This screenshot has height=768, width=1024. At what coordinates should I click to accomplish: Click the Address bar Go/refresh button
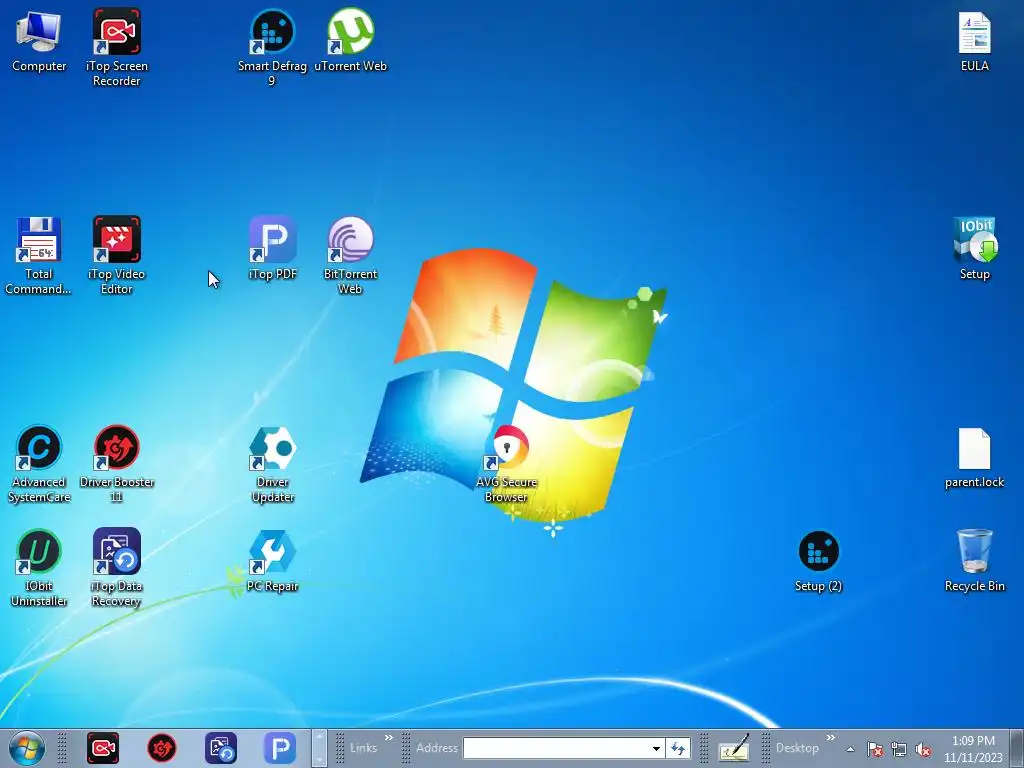(x=678, y=748)
